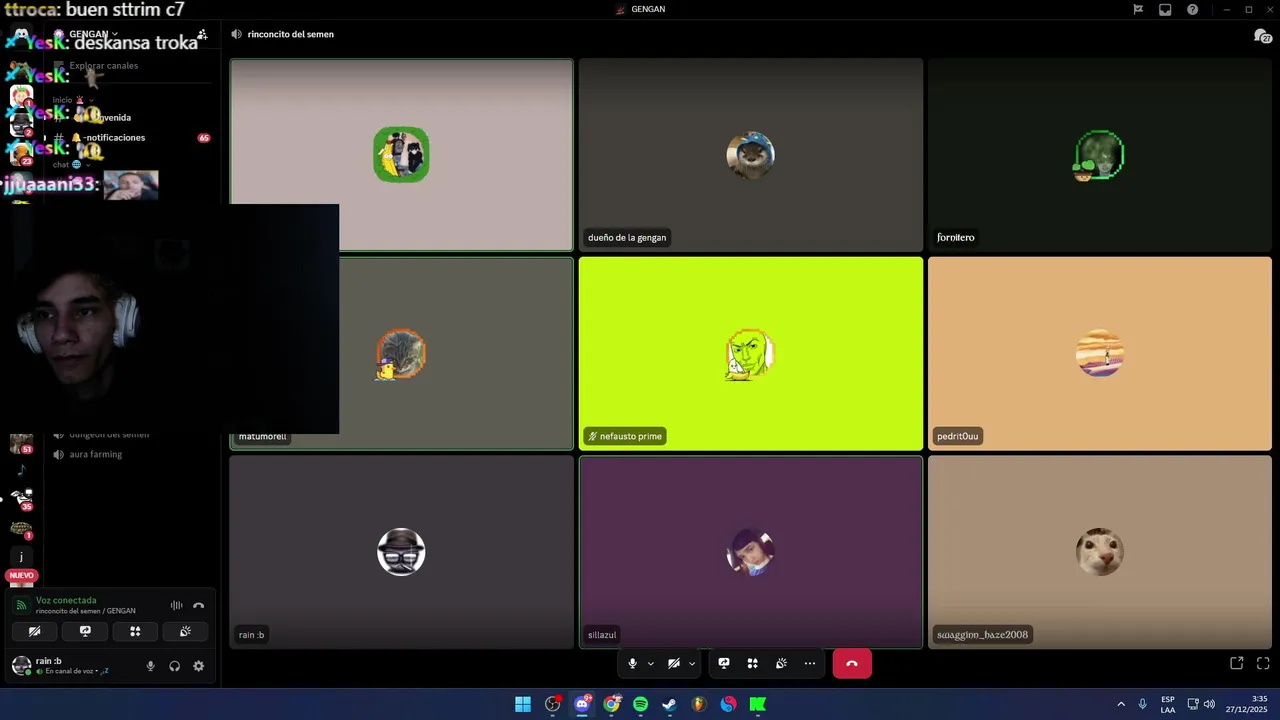Open camera options dropdown arrow
The width and height of the screenshot is (1280, 720).
[691, 663]
